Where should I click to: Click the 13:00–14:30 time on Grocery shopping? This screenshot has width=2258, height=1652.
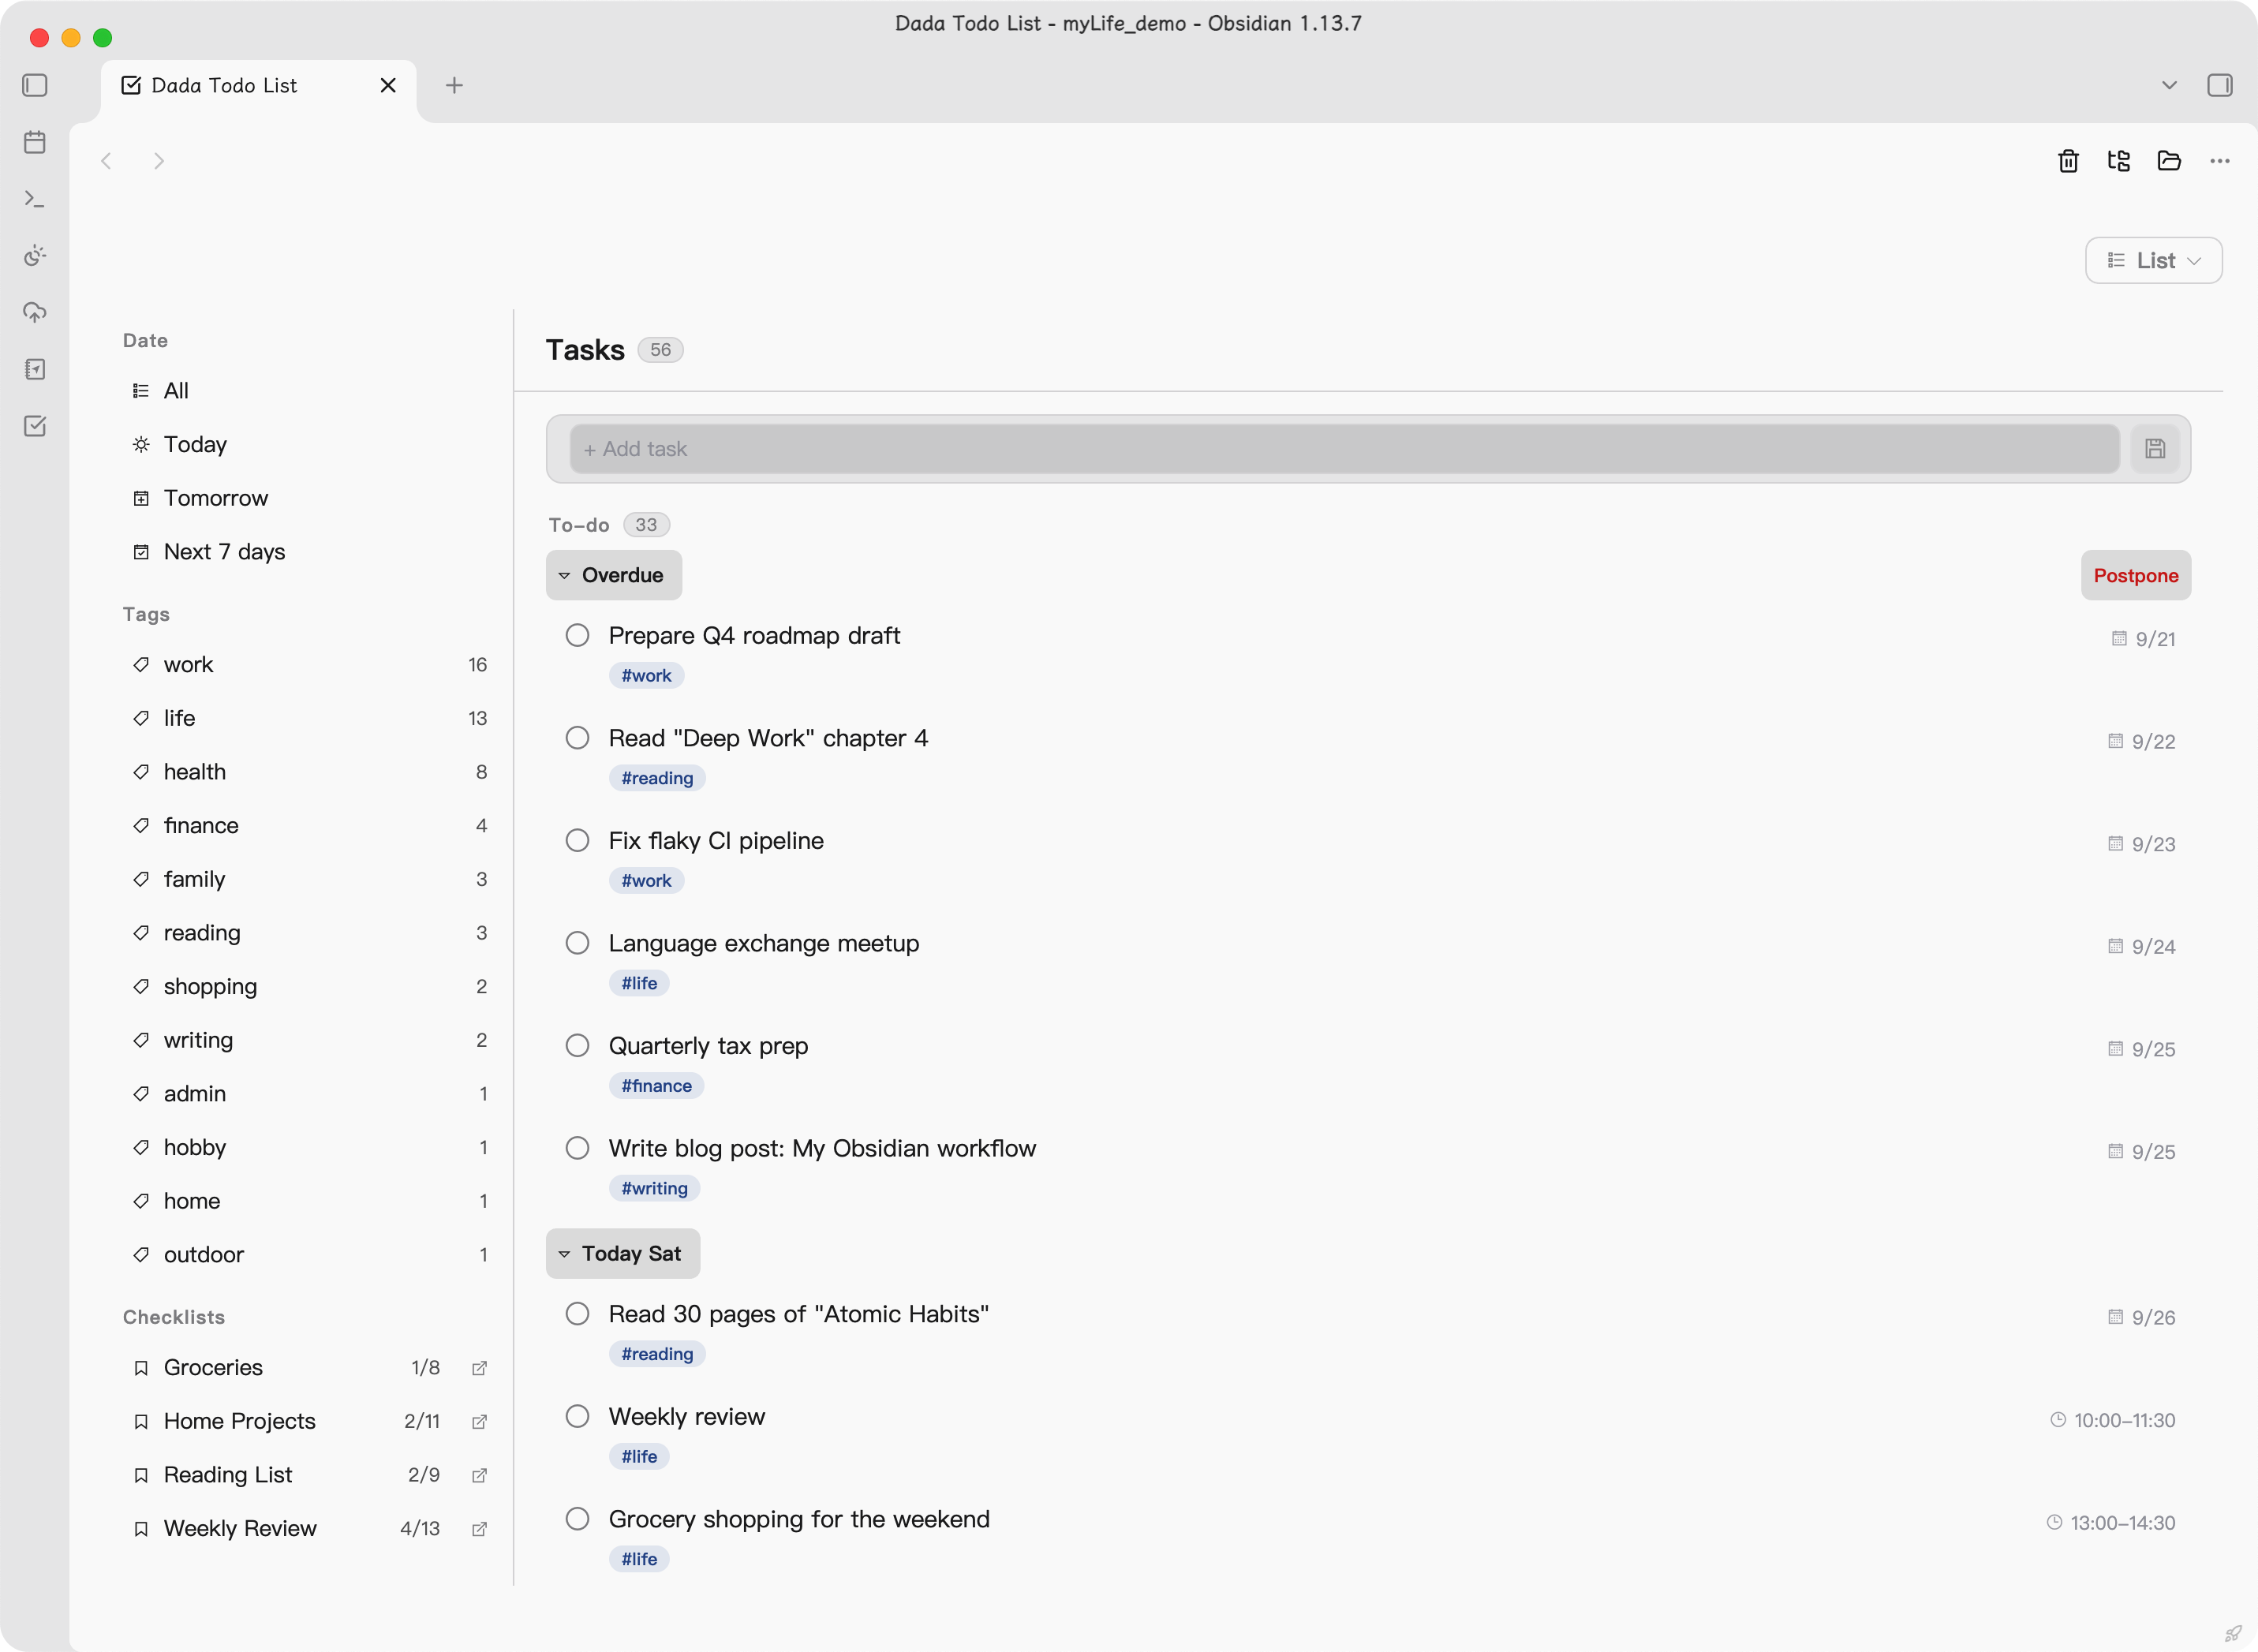click(x=2110, y=1523)
